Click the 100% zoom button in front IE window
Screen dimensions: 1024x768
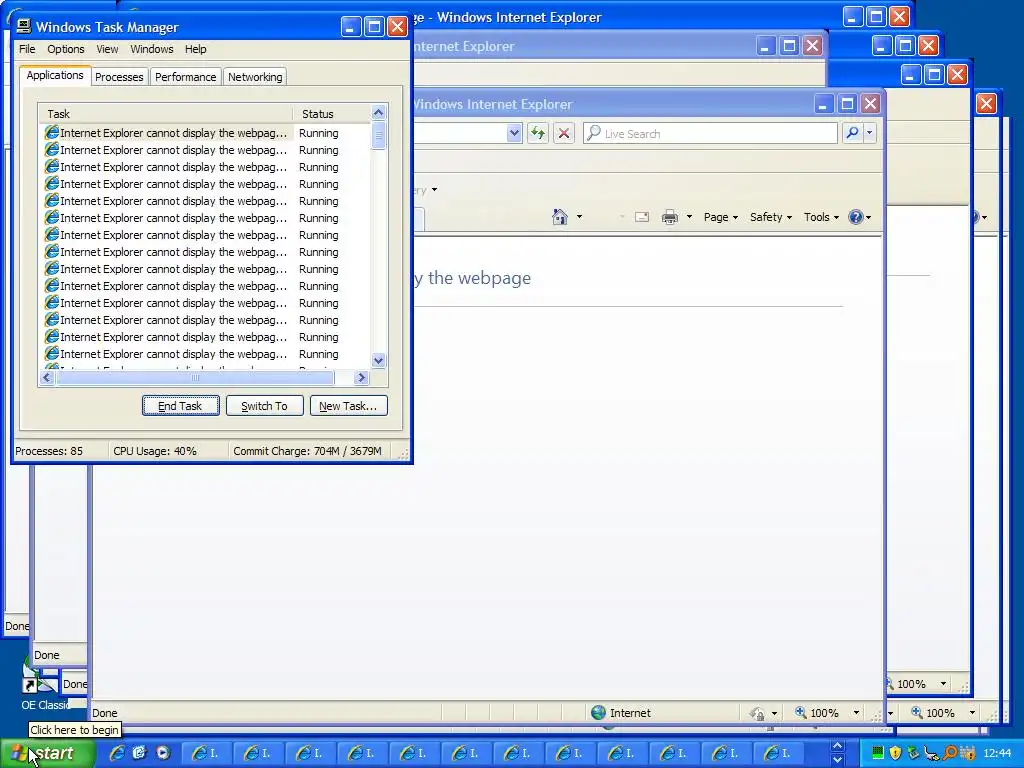pyautogui.click(x=817, y=713)
